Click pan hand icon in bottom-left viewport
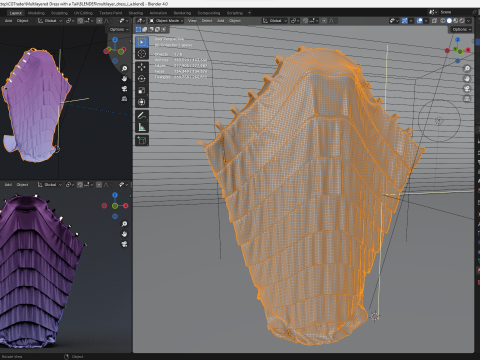Image resolution: width=480 pixels, height=360 pixels. pyautogui.click(x=124, y=234)
